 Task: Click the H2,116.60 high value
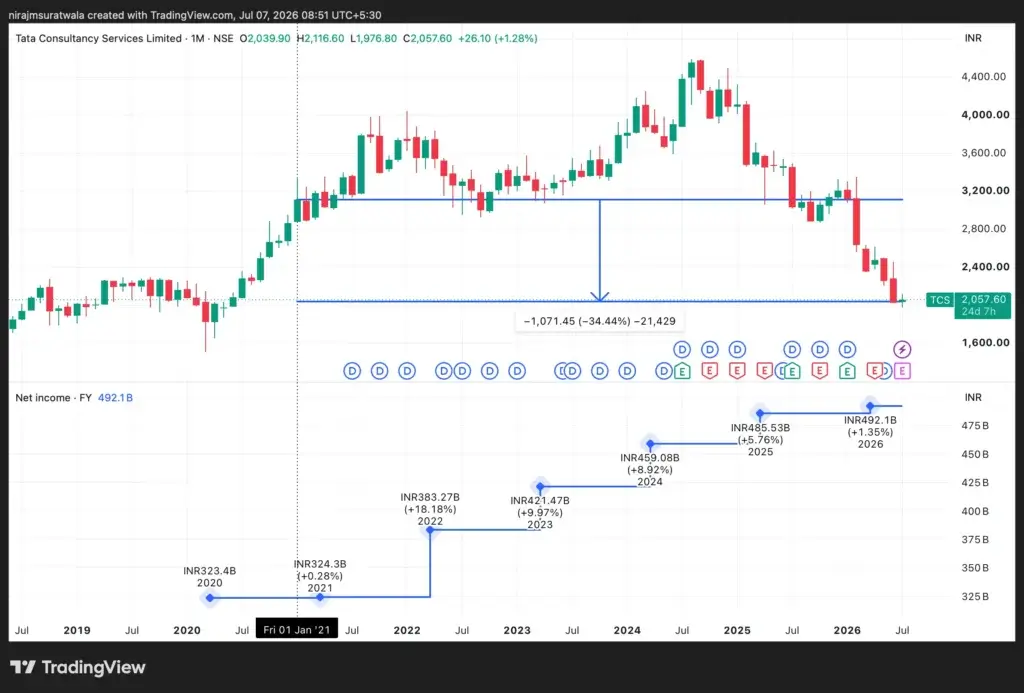point(320,39)
